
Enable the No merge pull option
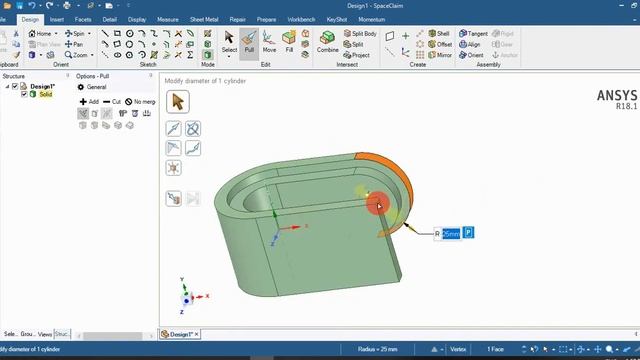(140, 102)
